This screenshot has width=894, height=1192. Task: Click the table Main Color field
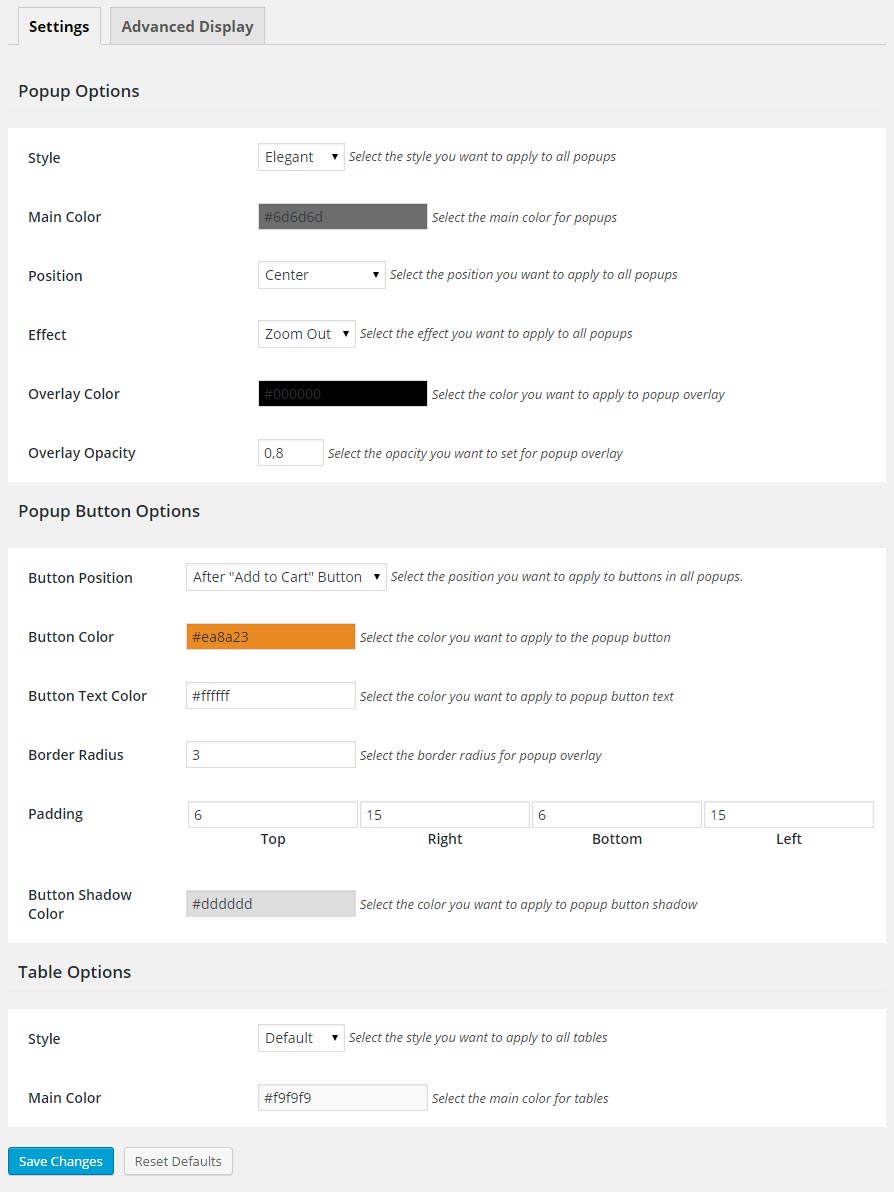click(x=342, y=1098)
